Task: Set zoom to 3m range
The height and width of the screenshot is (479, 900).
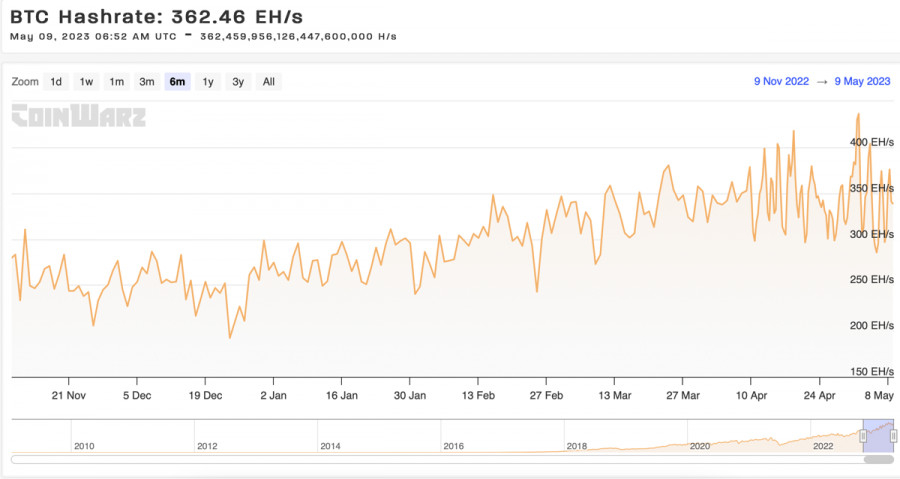Action: tap(147, 81)
